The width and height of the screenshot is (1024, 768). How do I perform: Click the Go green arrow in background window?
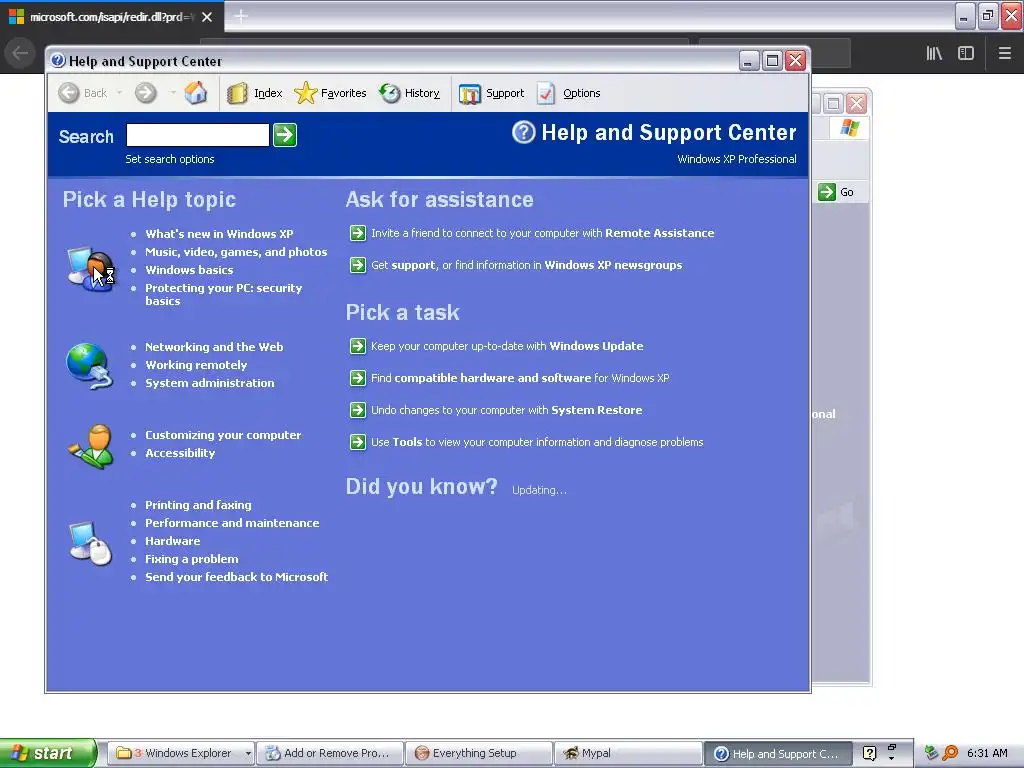(x=827, y=192)
